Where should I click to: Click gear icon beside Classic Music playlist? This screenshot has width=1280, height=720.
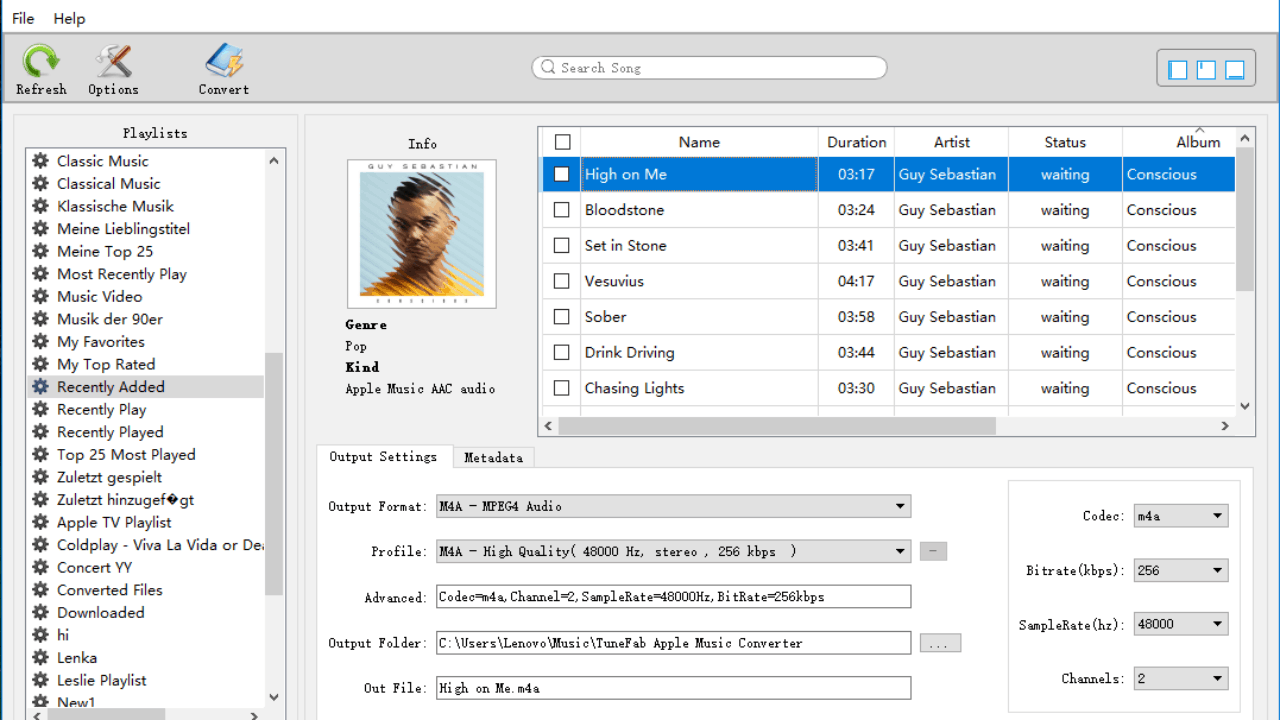(40, 161)
